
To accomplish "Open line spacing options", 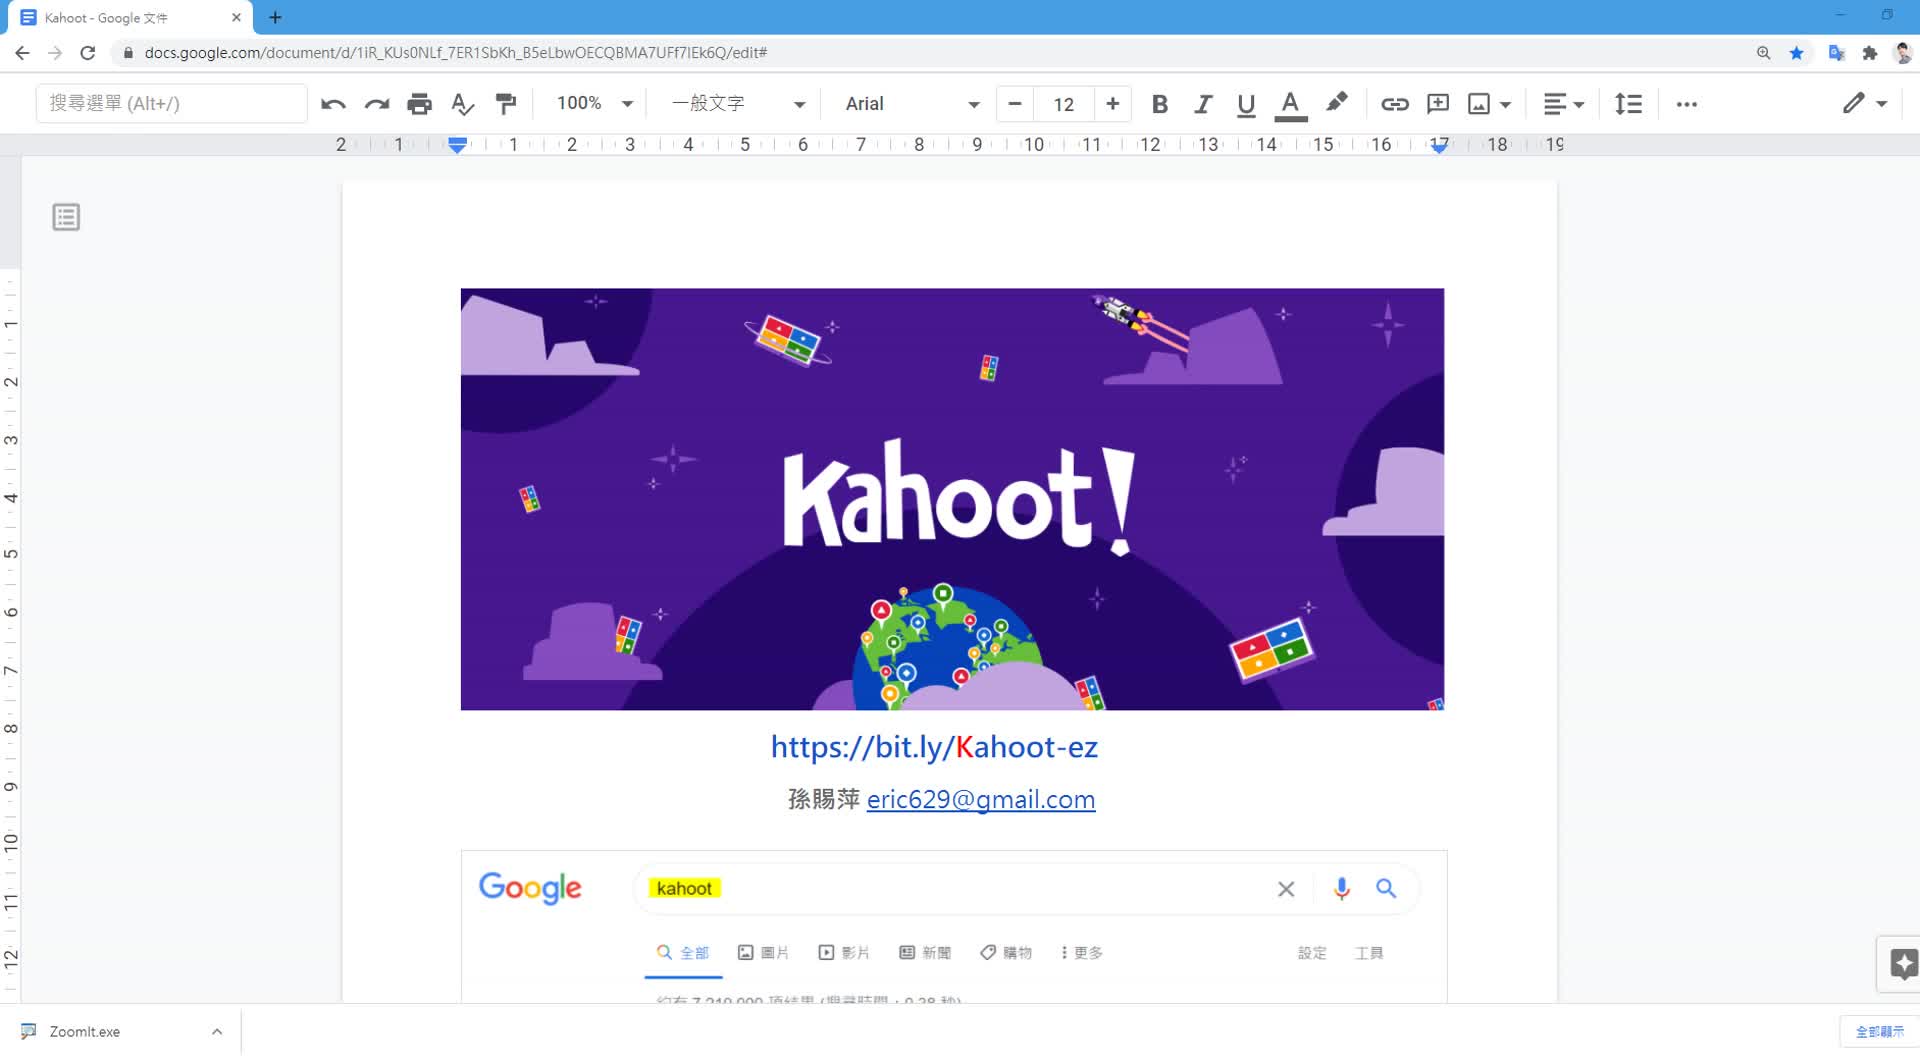I will click(1628, 104).
